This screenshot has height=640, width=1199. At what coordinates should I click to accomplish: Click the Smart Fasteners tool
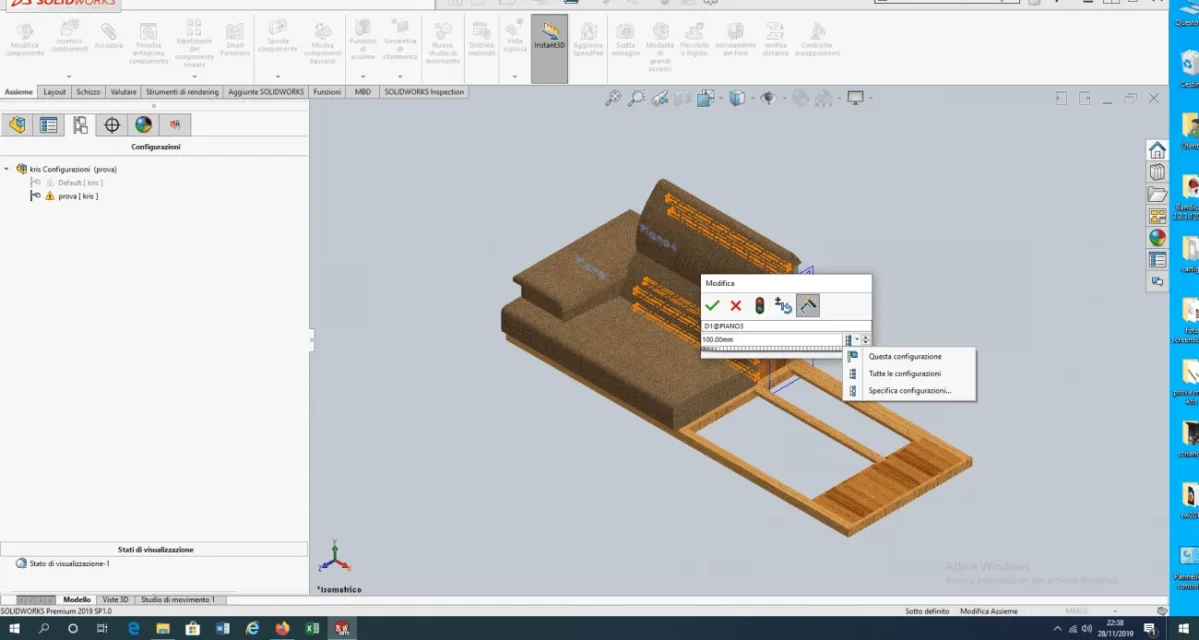235,40
